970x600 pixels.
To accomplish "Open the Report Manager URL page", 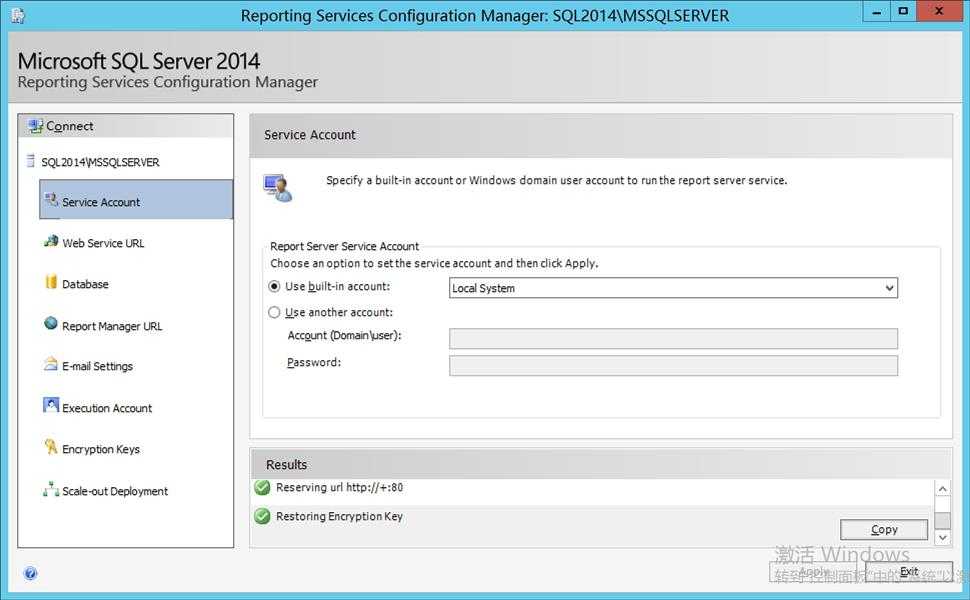I will (111, 326).
